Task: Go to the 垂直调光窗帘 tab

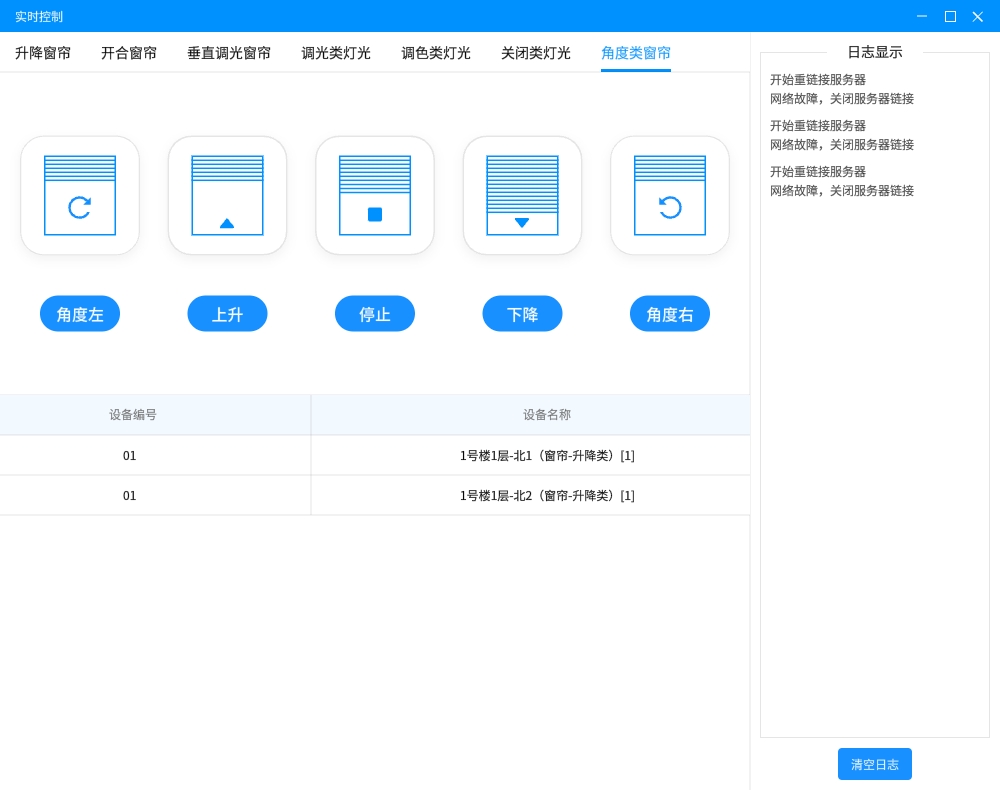Action: 229,53
